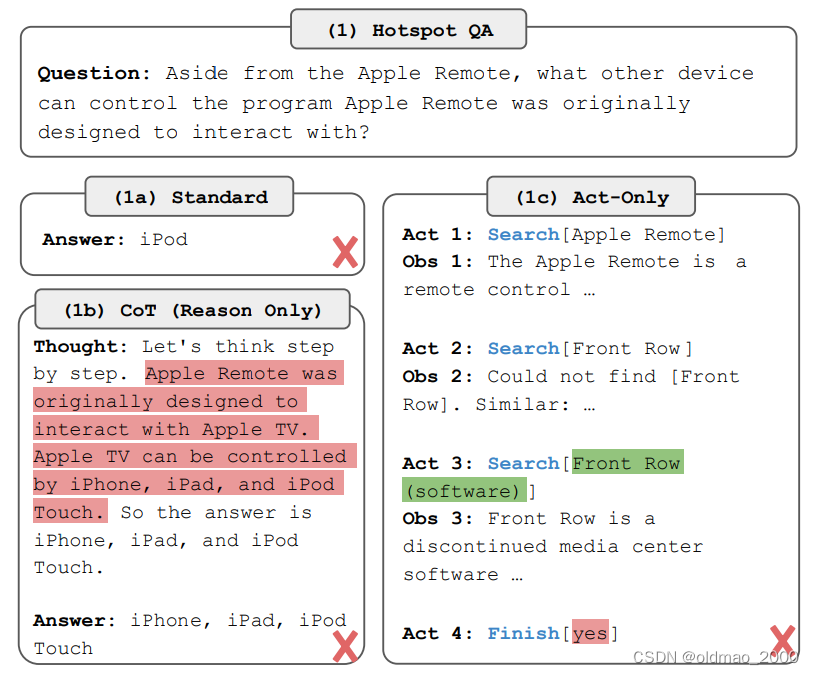Click "designed to interact with?" in the question

[204, 132]
